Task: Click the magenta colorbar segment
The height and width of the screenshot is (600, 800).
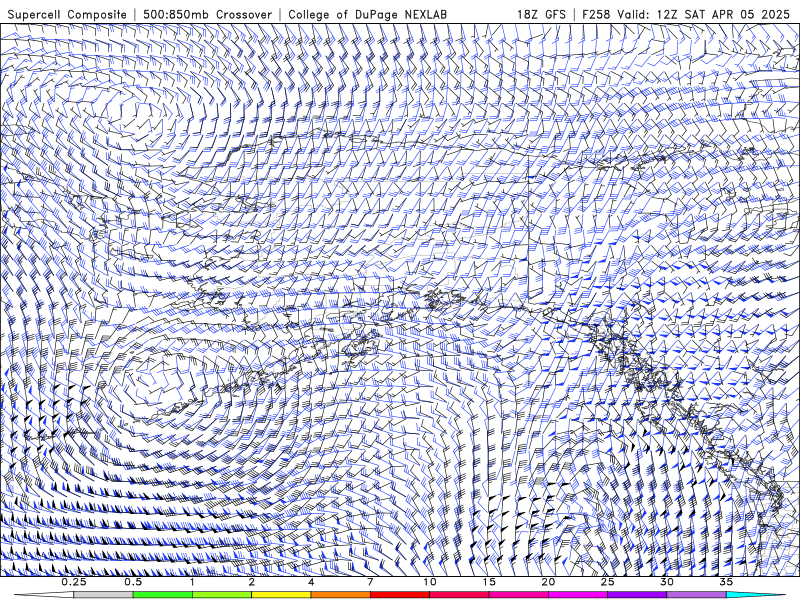Action: click(578, 595)
